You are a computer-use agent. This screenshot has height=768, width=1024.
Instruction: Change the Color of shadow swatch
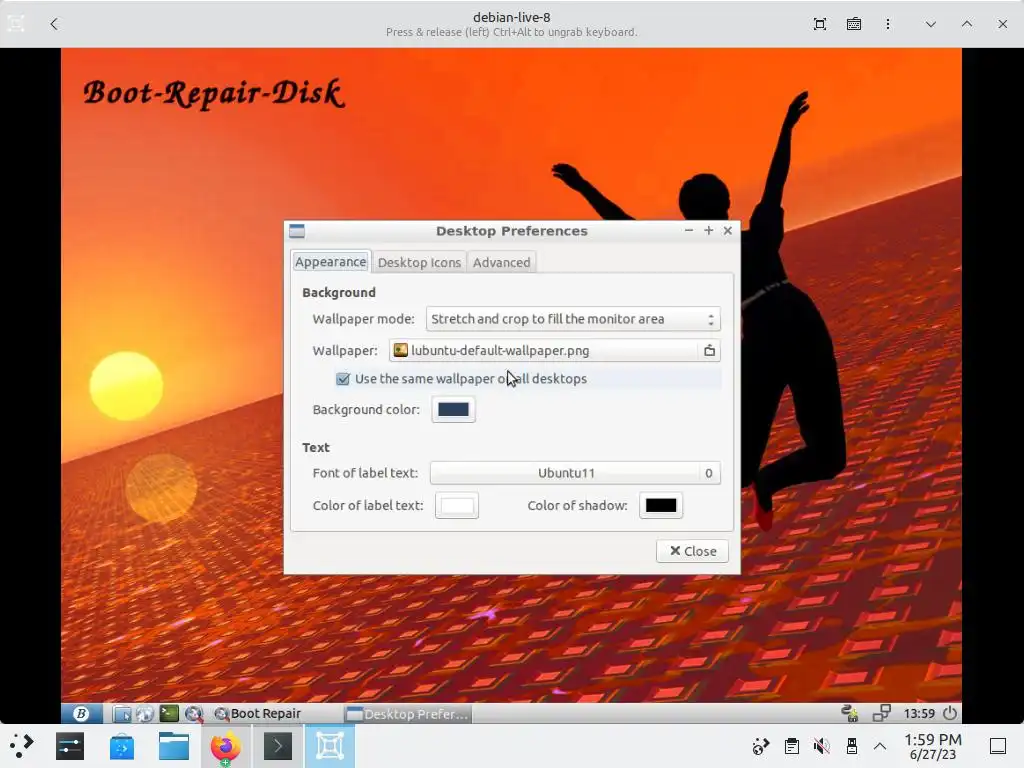(661, 505)
